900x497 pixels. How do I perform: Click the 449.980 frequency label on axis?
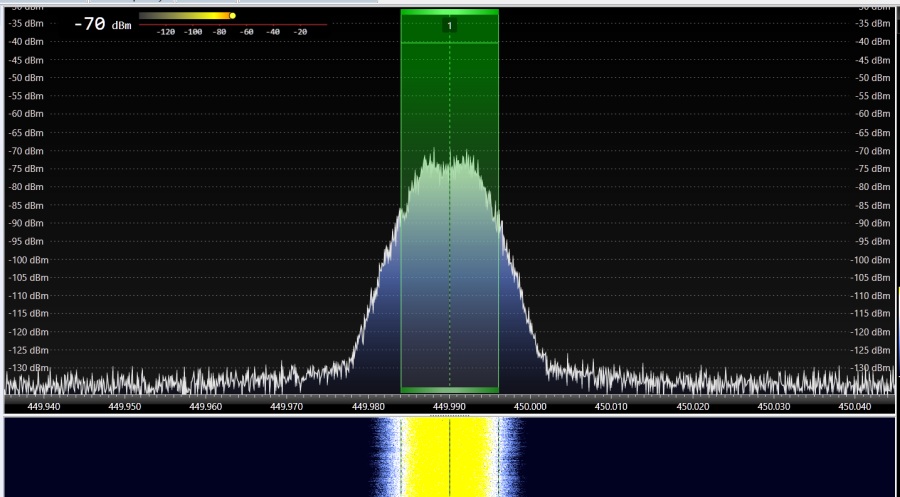click(x=368, y=407)
